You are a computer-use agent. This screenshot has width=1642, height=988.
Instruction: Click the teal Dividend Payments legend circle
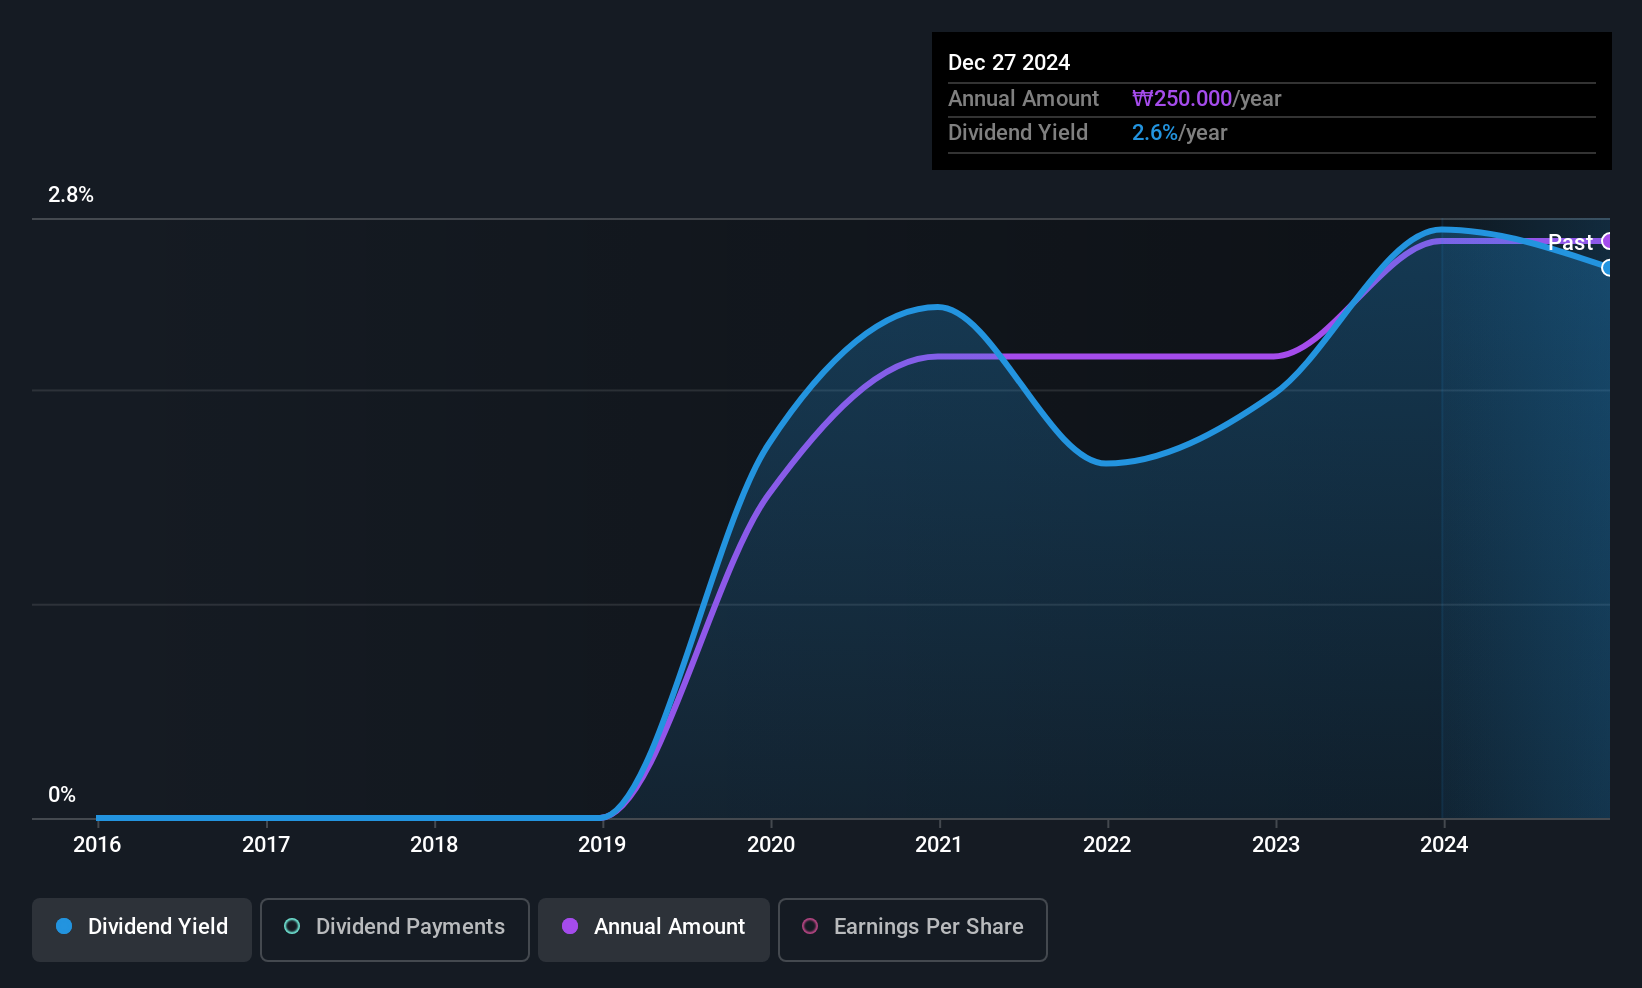[292, 926]
